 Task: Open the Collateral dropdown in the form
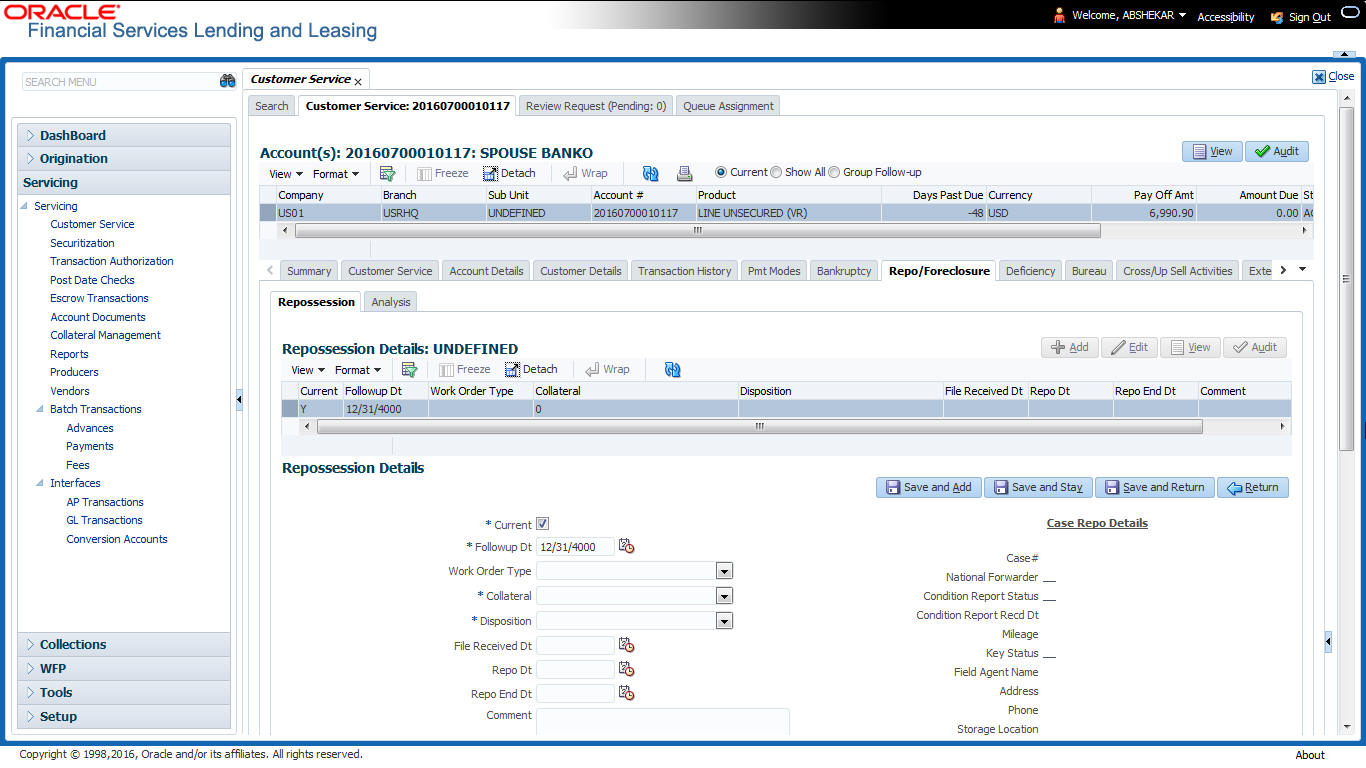click(x=724, y=596)
